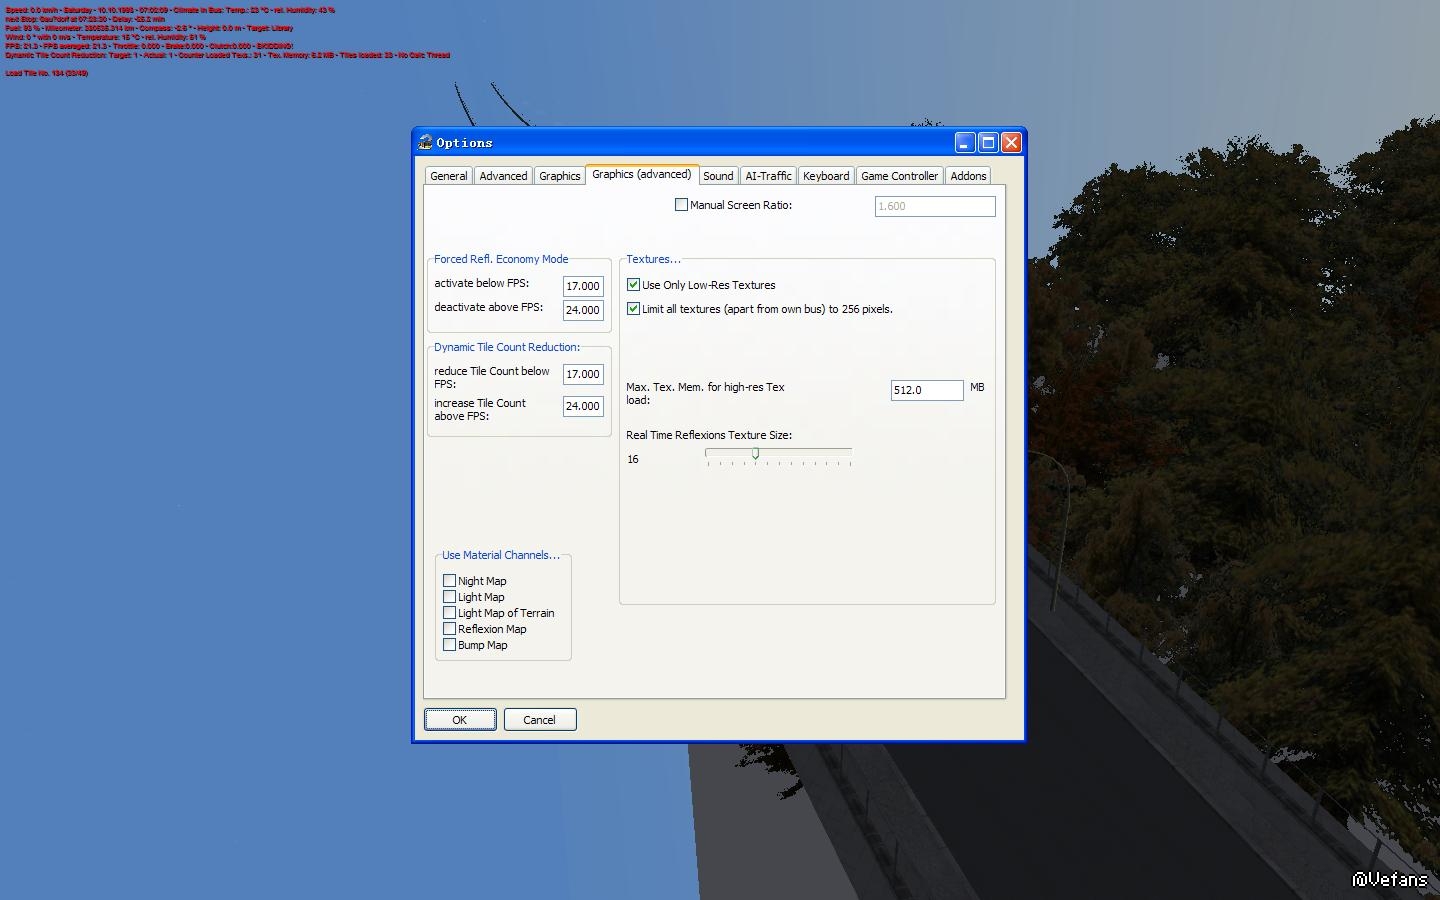Viewport: 1440px width, 900px height.
Task: Click the Cancel button
Action: tap(540, 720)
